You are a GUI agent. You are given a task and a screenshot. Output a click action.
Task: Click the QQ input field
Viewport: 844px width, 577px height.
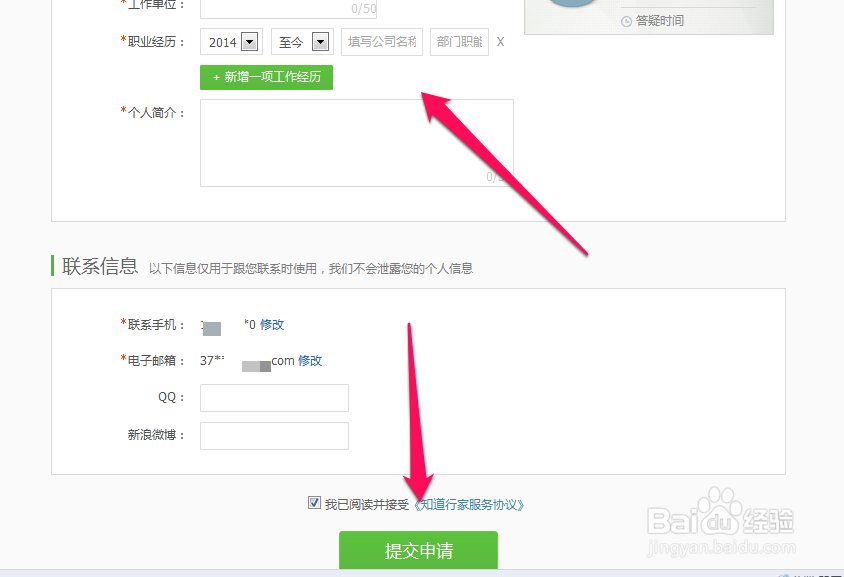[274, 397]
